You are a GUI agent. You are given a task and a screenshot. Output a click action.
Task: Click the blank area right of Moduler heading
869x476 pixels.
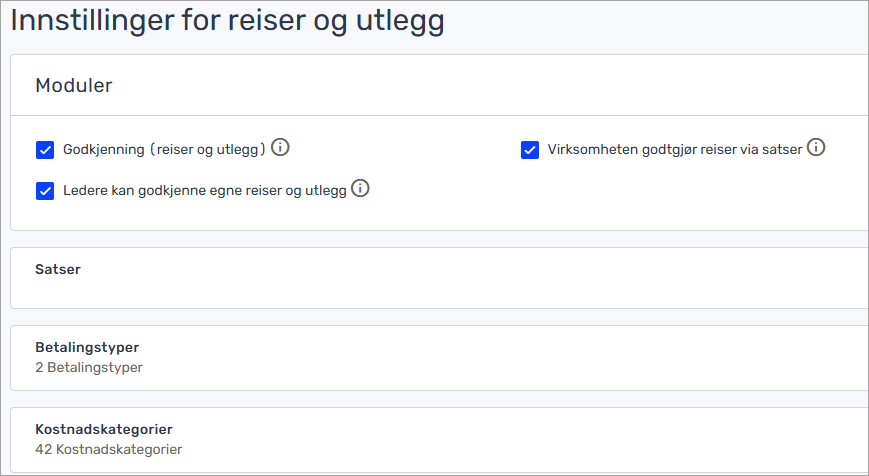click(x=500, y=86)
